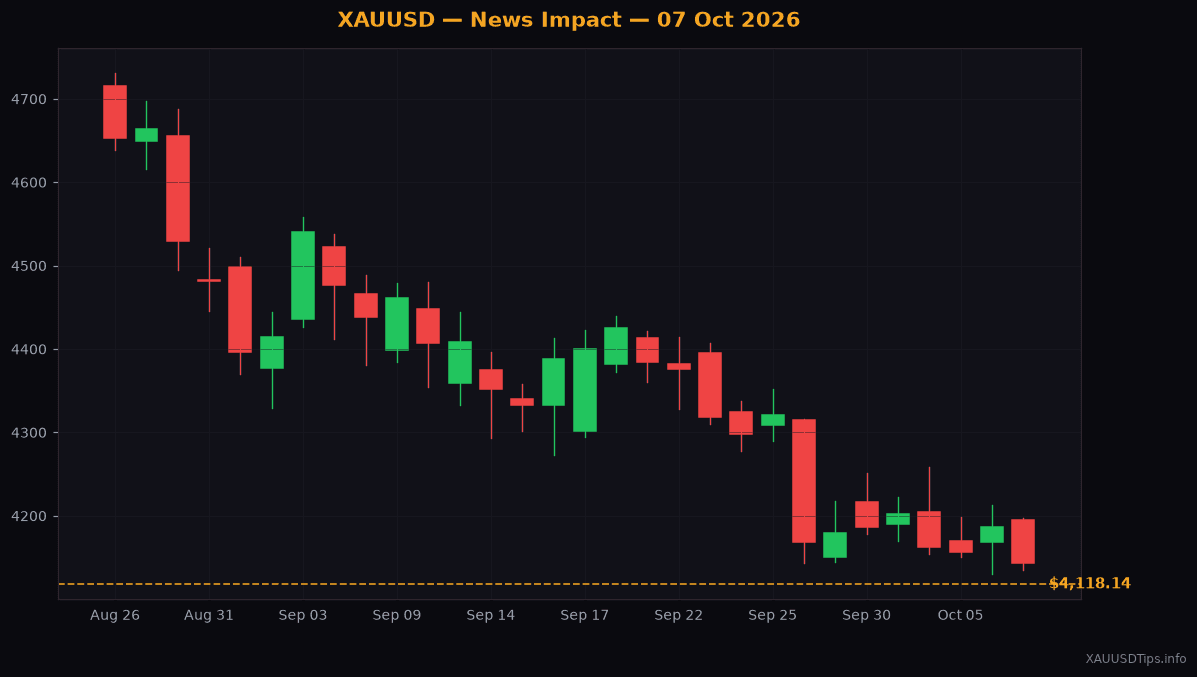Viewport: 1197px width, 677px height.
Task: Click the 4200 y-axis label
Action: tap(29, 517)
